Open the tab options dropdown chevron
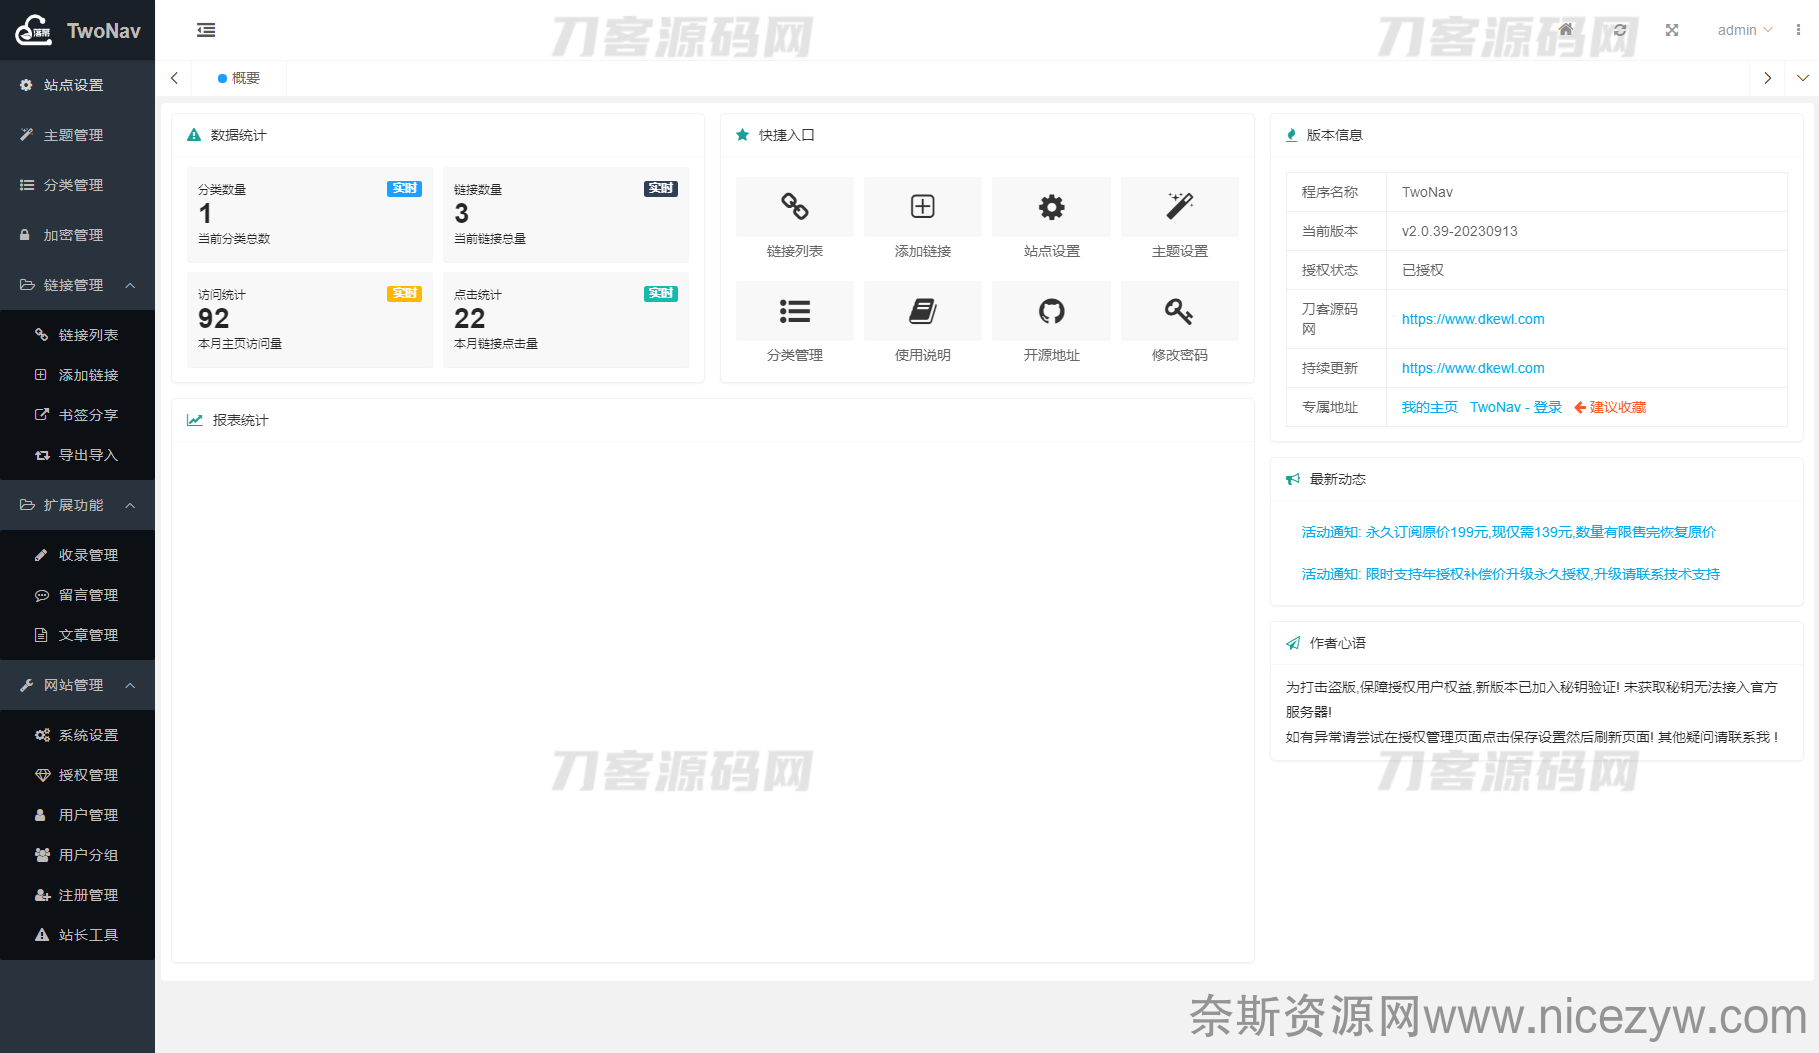The height and width of the screenshot is (1053, 1819). (1802, 78)
